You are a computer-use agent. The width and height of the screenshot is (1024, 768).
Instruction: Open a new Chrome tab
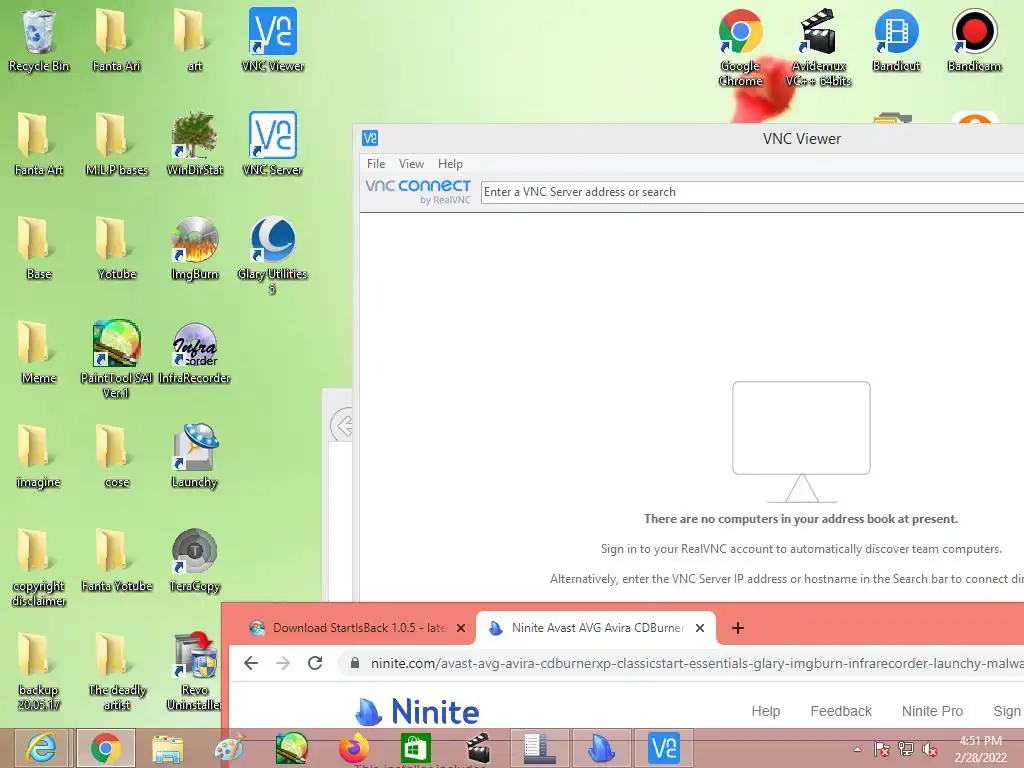738,628
